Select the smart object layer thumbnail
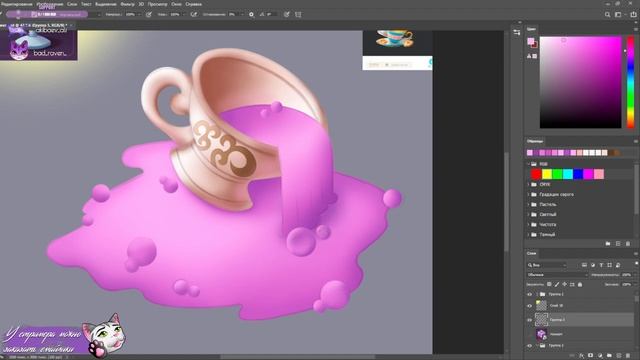The height and width of the screenshot is (360, 640). pos(542,334)
